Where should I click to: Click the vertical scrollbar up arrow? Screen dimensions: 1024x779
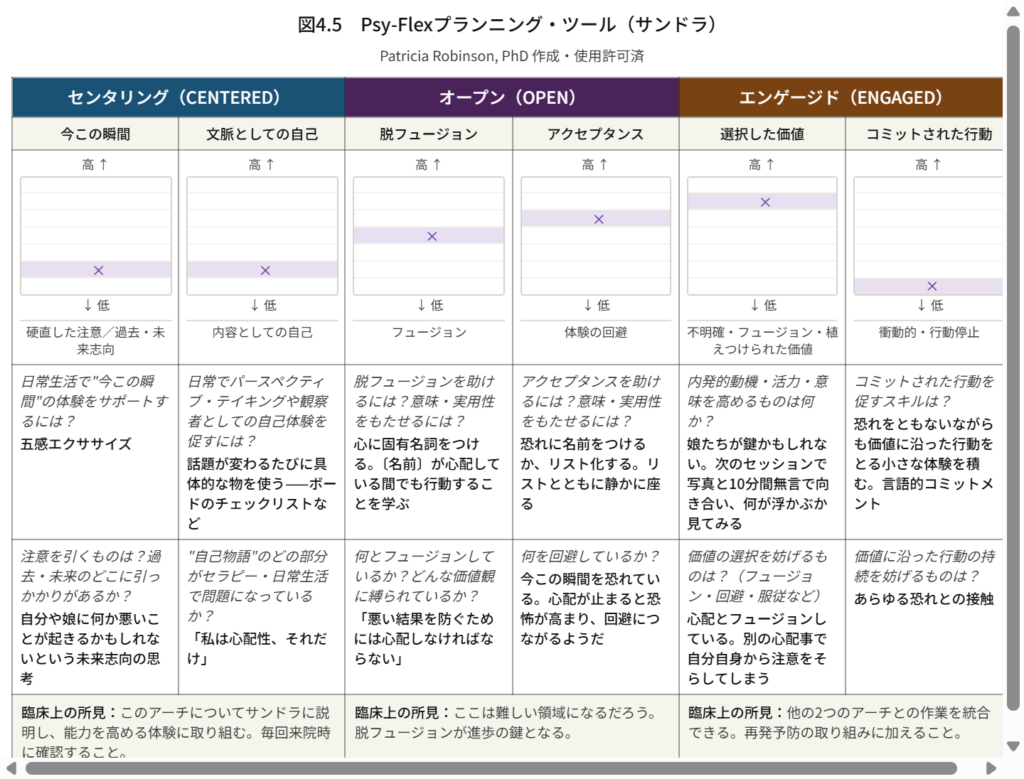[x=1014, y=10]
